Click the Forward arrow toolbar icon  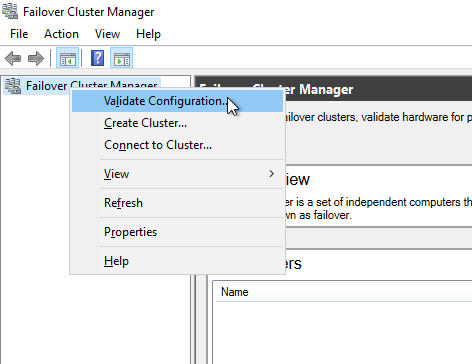click(36, 58)
